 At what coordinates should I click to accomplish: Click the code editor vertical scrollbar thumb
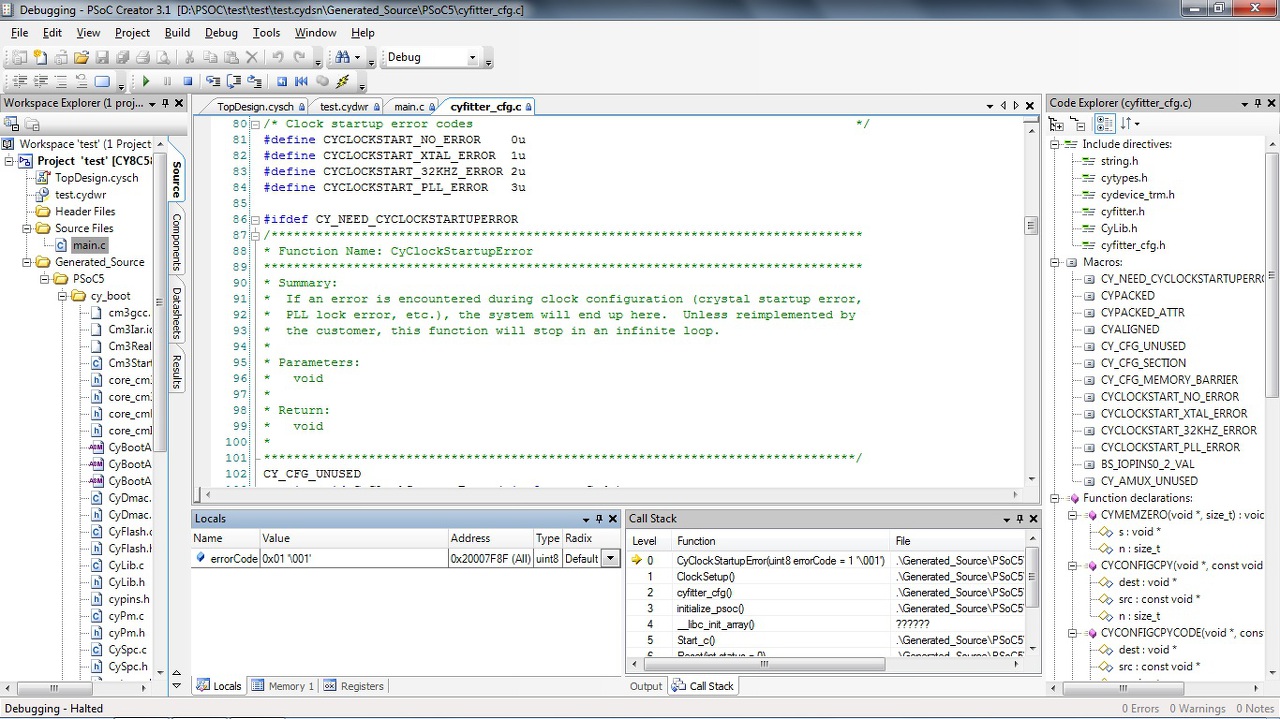coord(1031,226)
